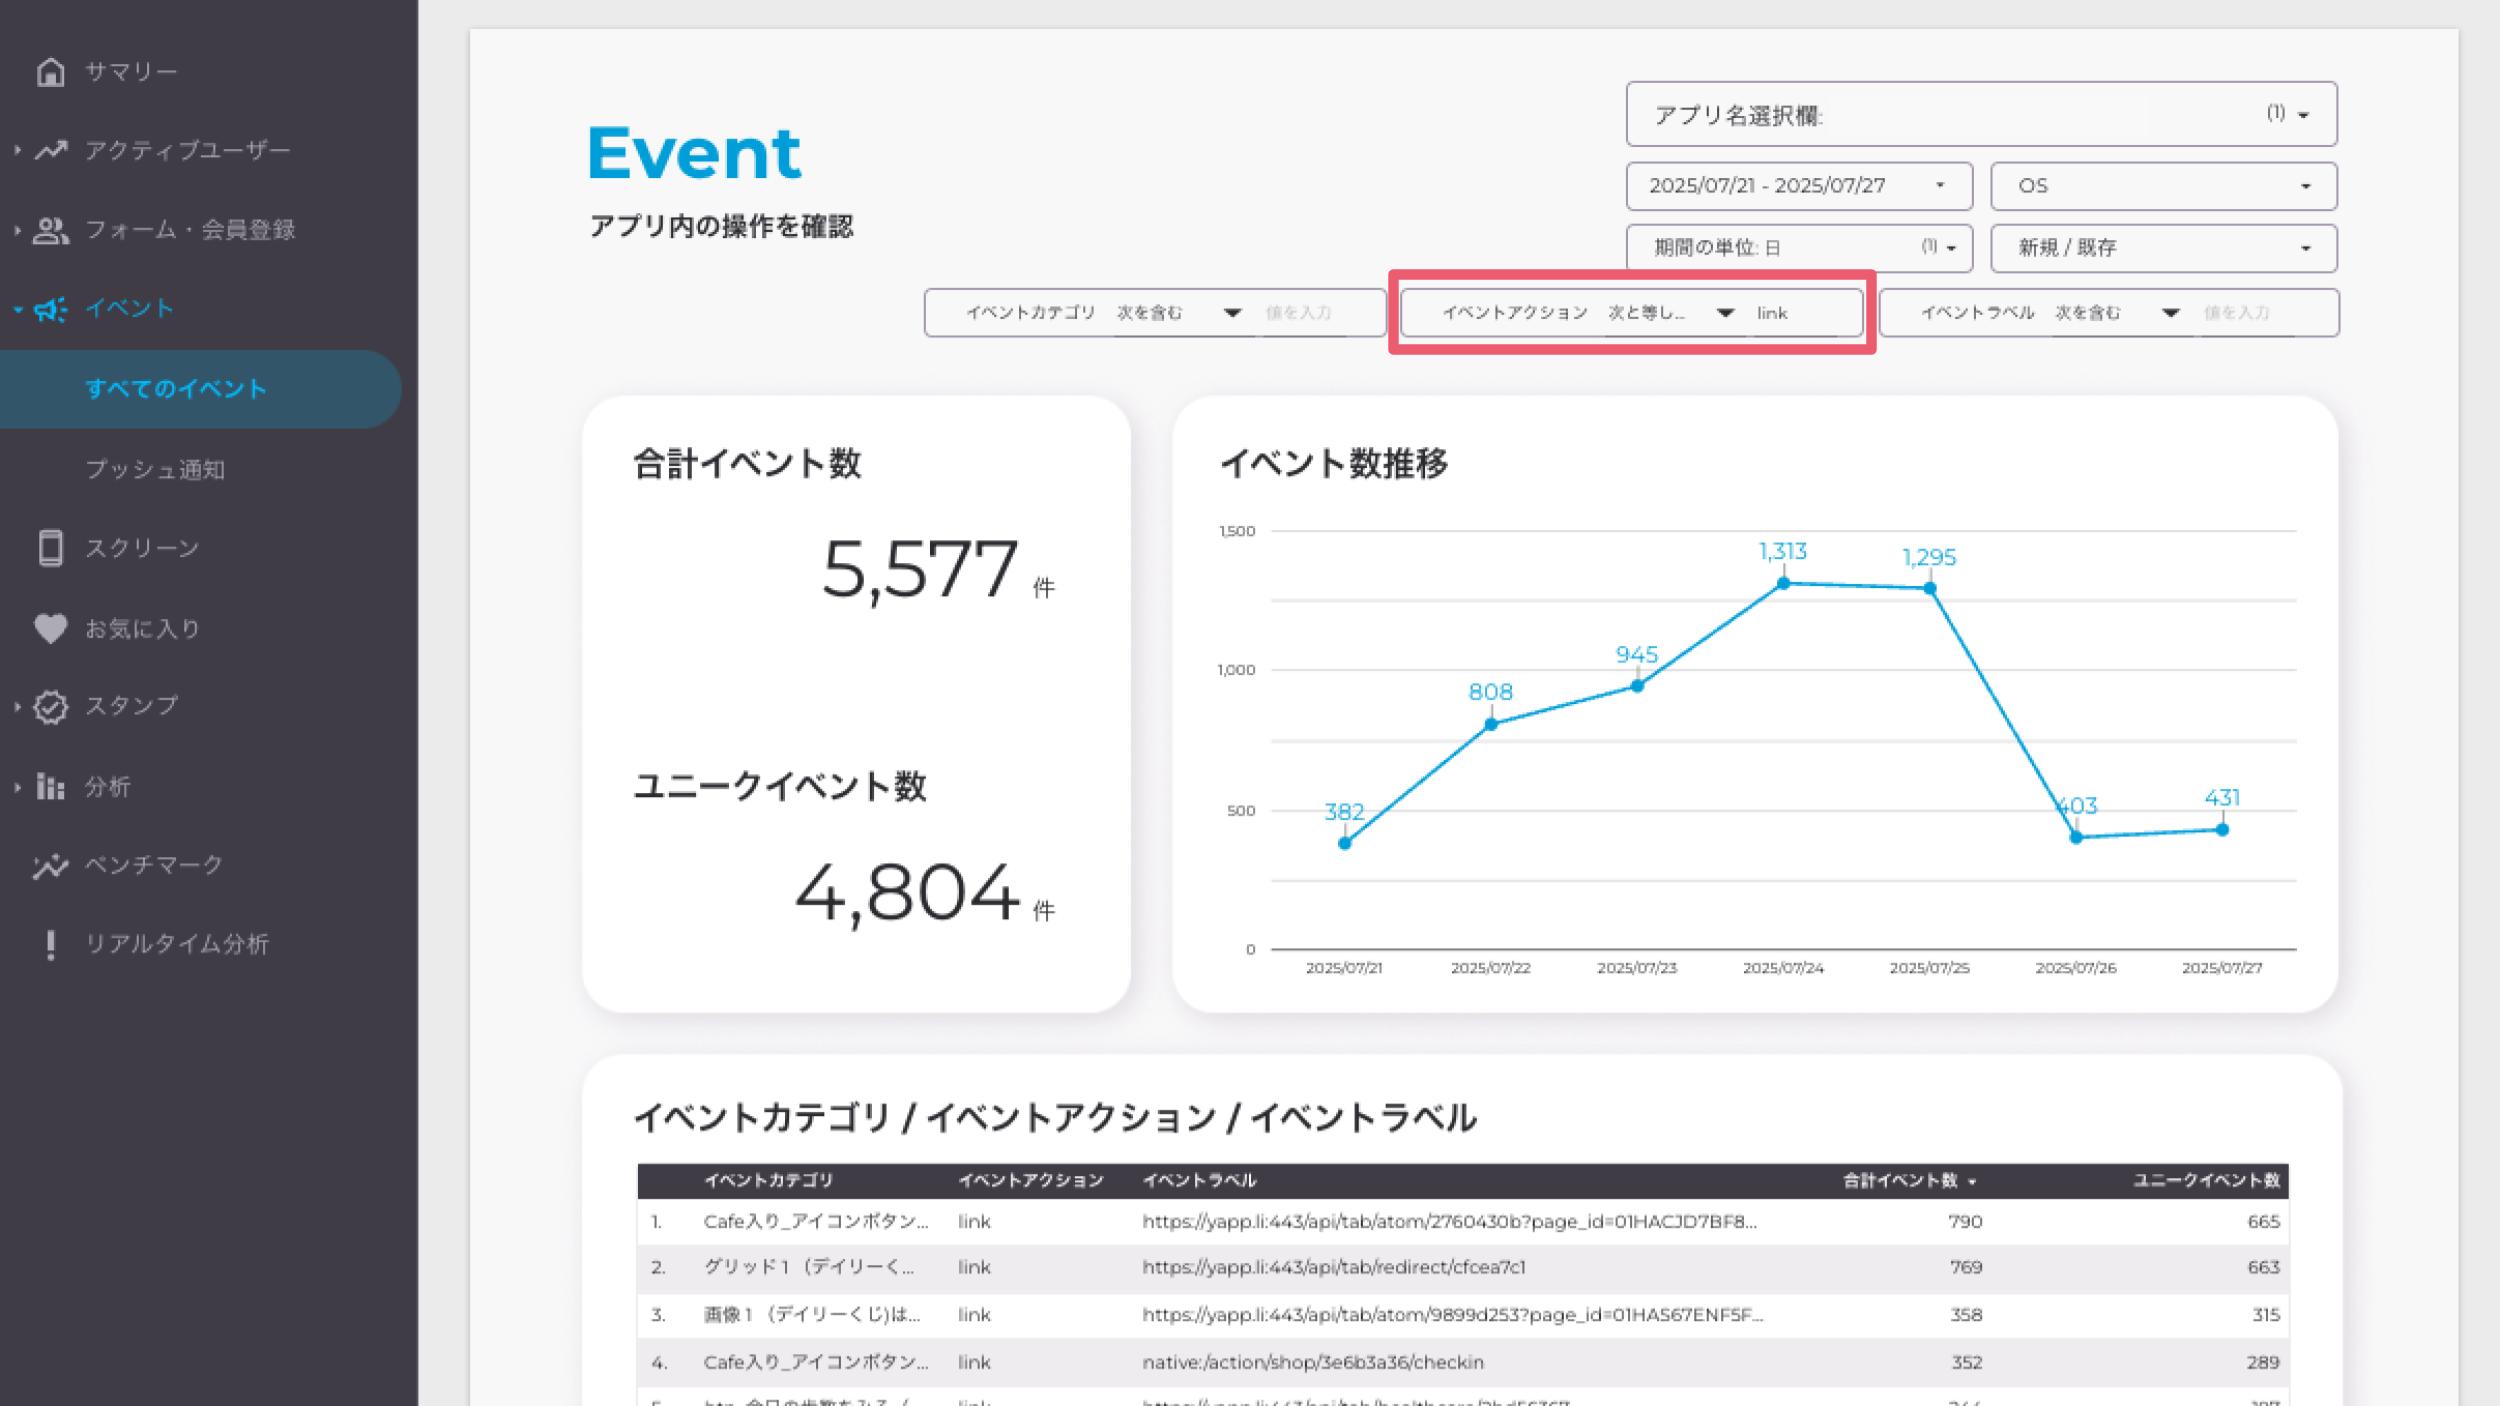2500x1406 pixels.
Task: Click the 1,313 data point on 2025/07/24
Action: [1783, 584]
